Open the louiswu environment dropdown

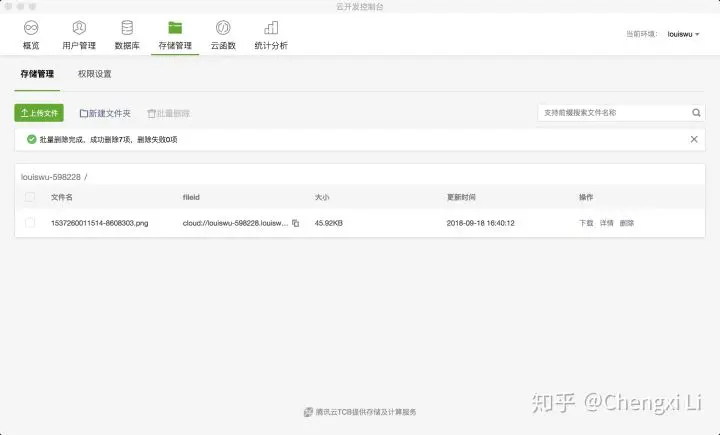point(683,34)
